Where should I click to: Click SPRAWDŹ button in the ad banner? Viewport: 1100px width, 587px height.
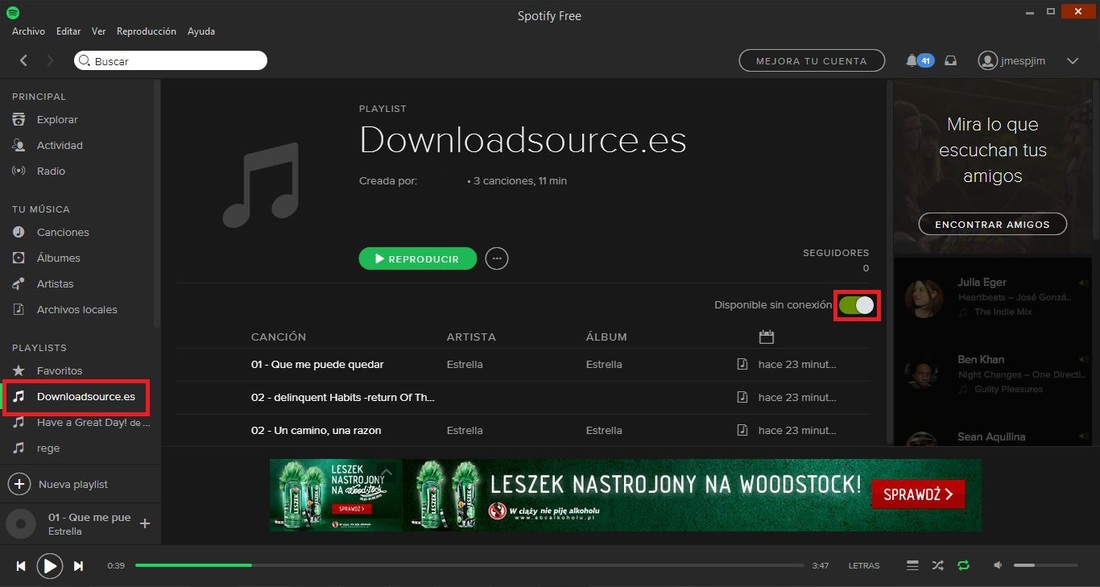[918, 494]
